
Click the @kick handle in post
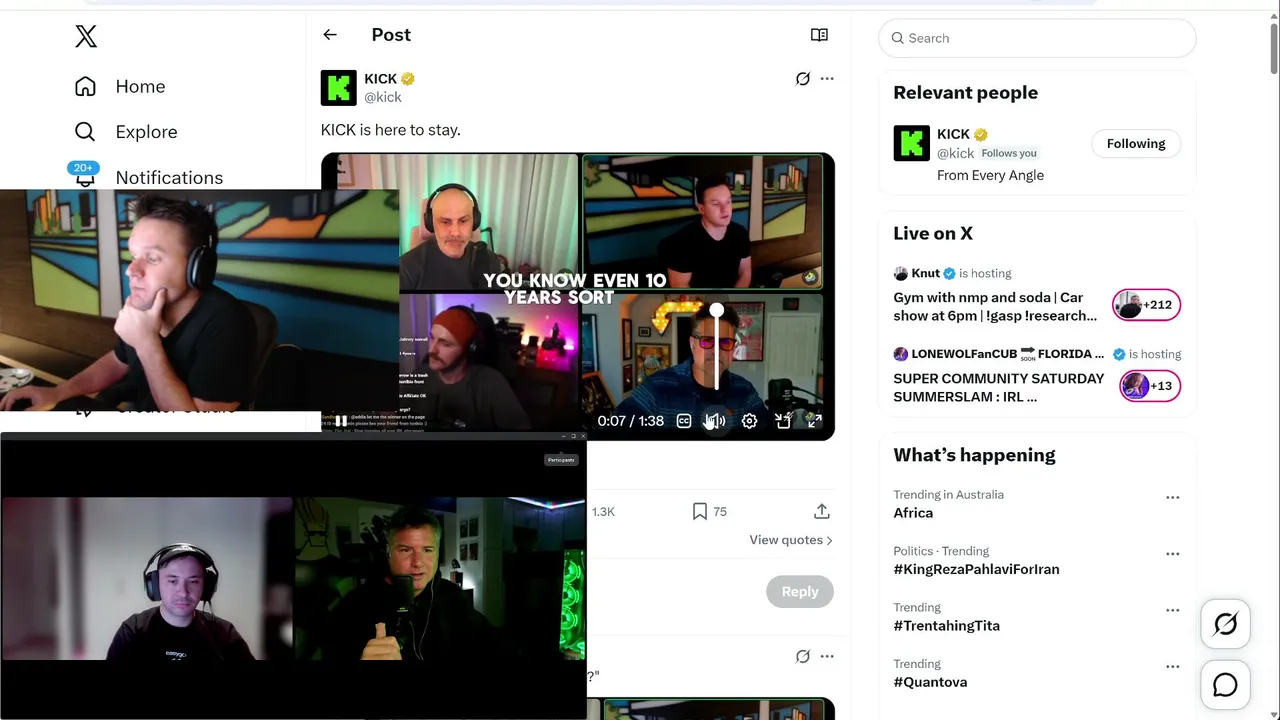click(x=382, y=97)
